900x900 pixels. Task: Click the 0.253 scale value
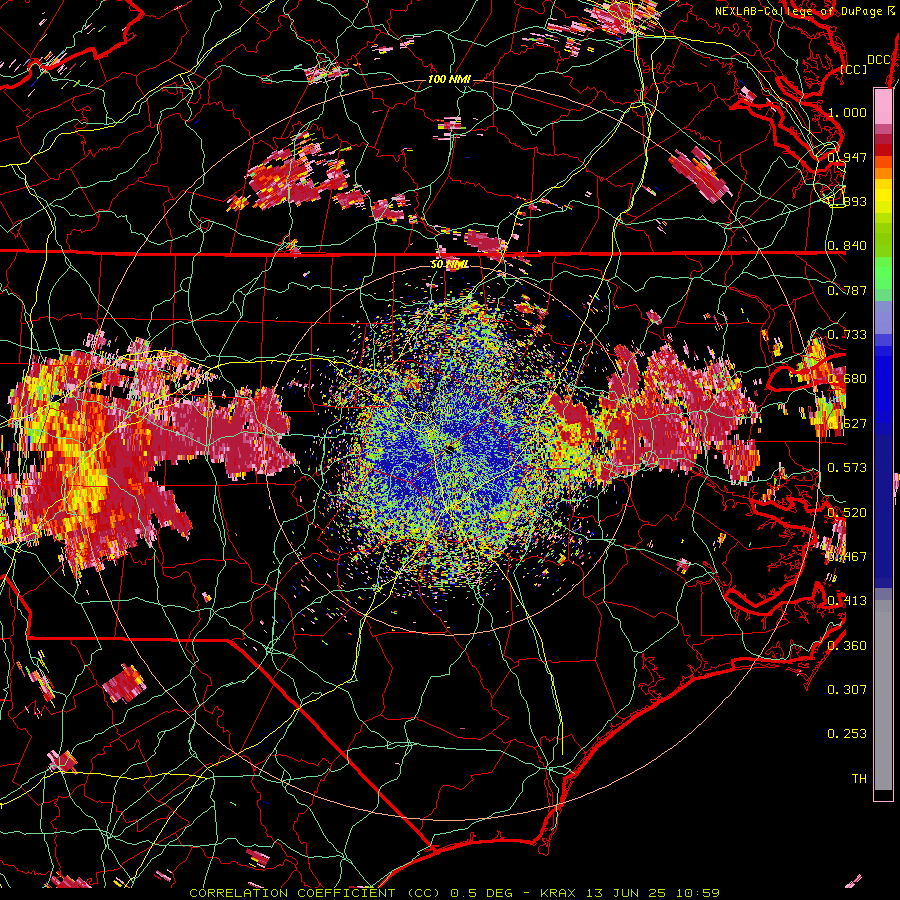click(847, 734)
